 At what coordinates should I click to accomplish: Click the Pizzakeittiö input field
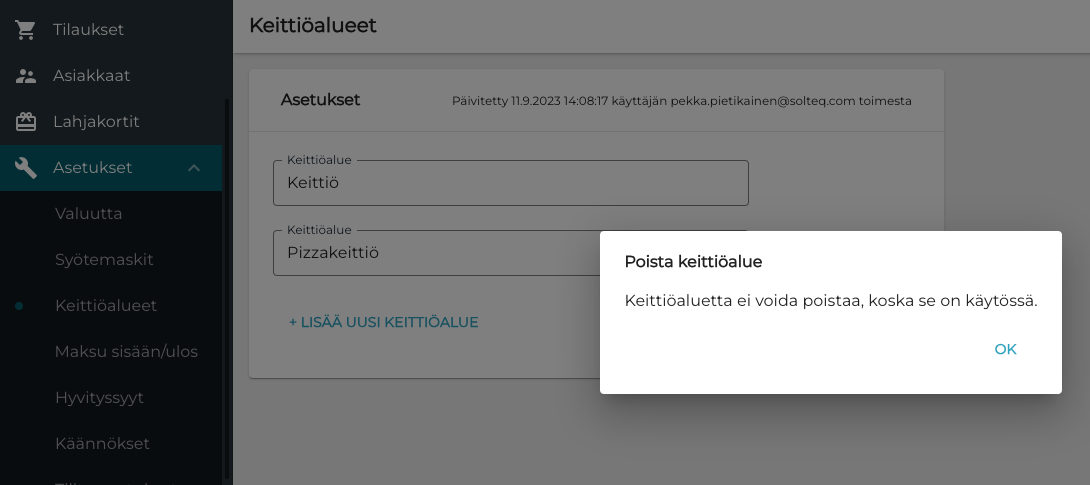pos(430,254)
